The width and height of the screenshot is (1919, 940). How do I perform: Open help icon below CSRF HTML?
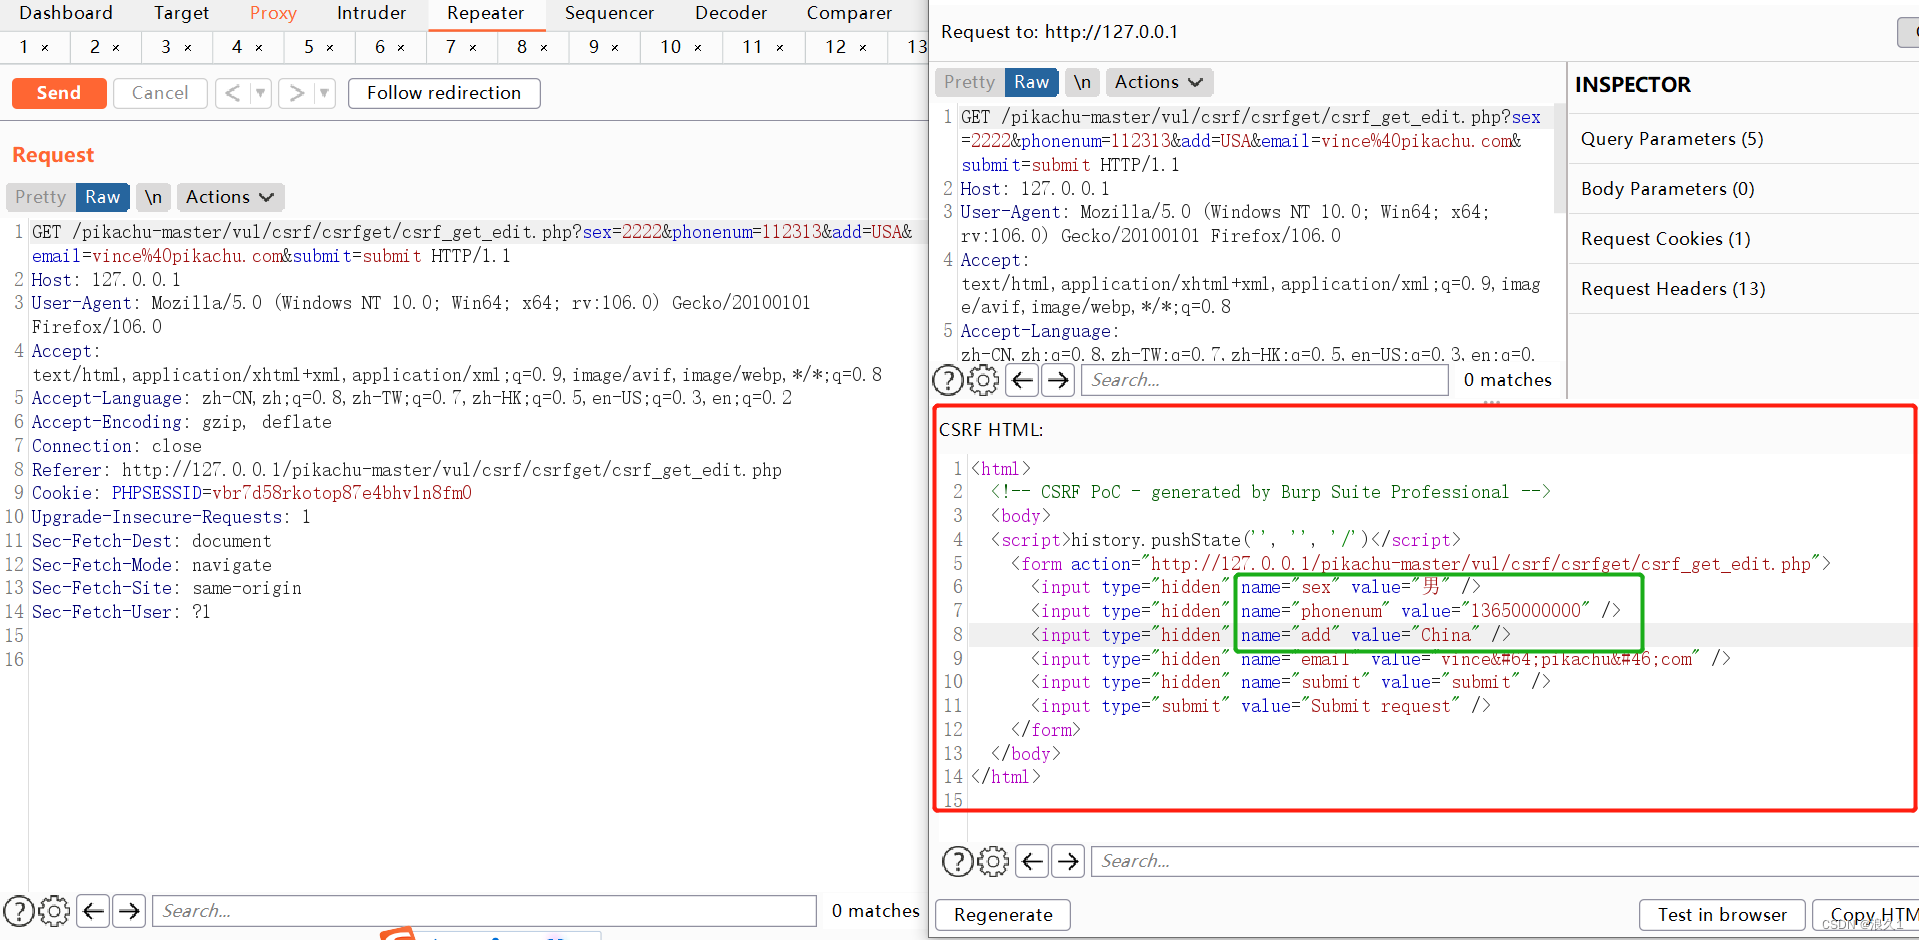click(958, 861)
